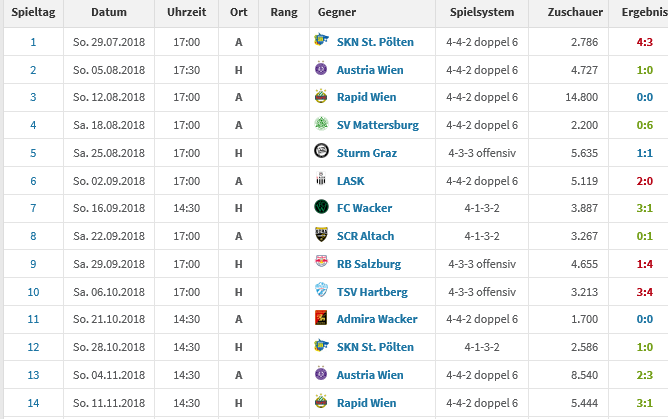Click the Spielsystem column header
Image resolution: width=668 pixels, height=419 pixels.
click(x=482, y=12)
